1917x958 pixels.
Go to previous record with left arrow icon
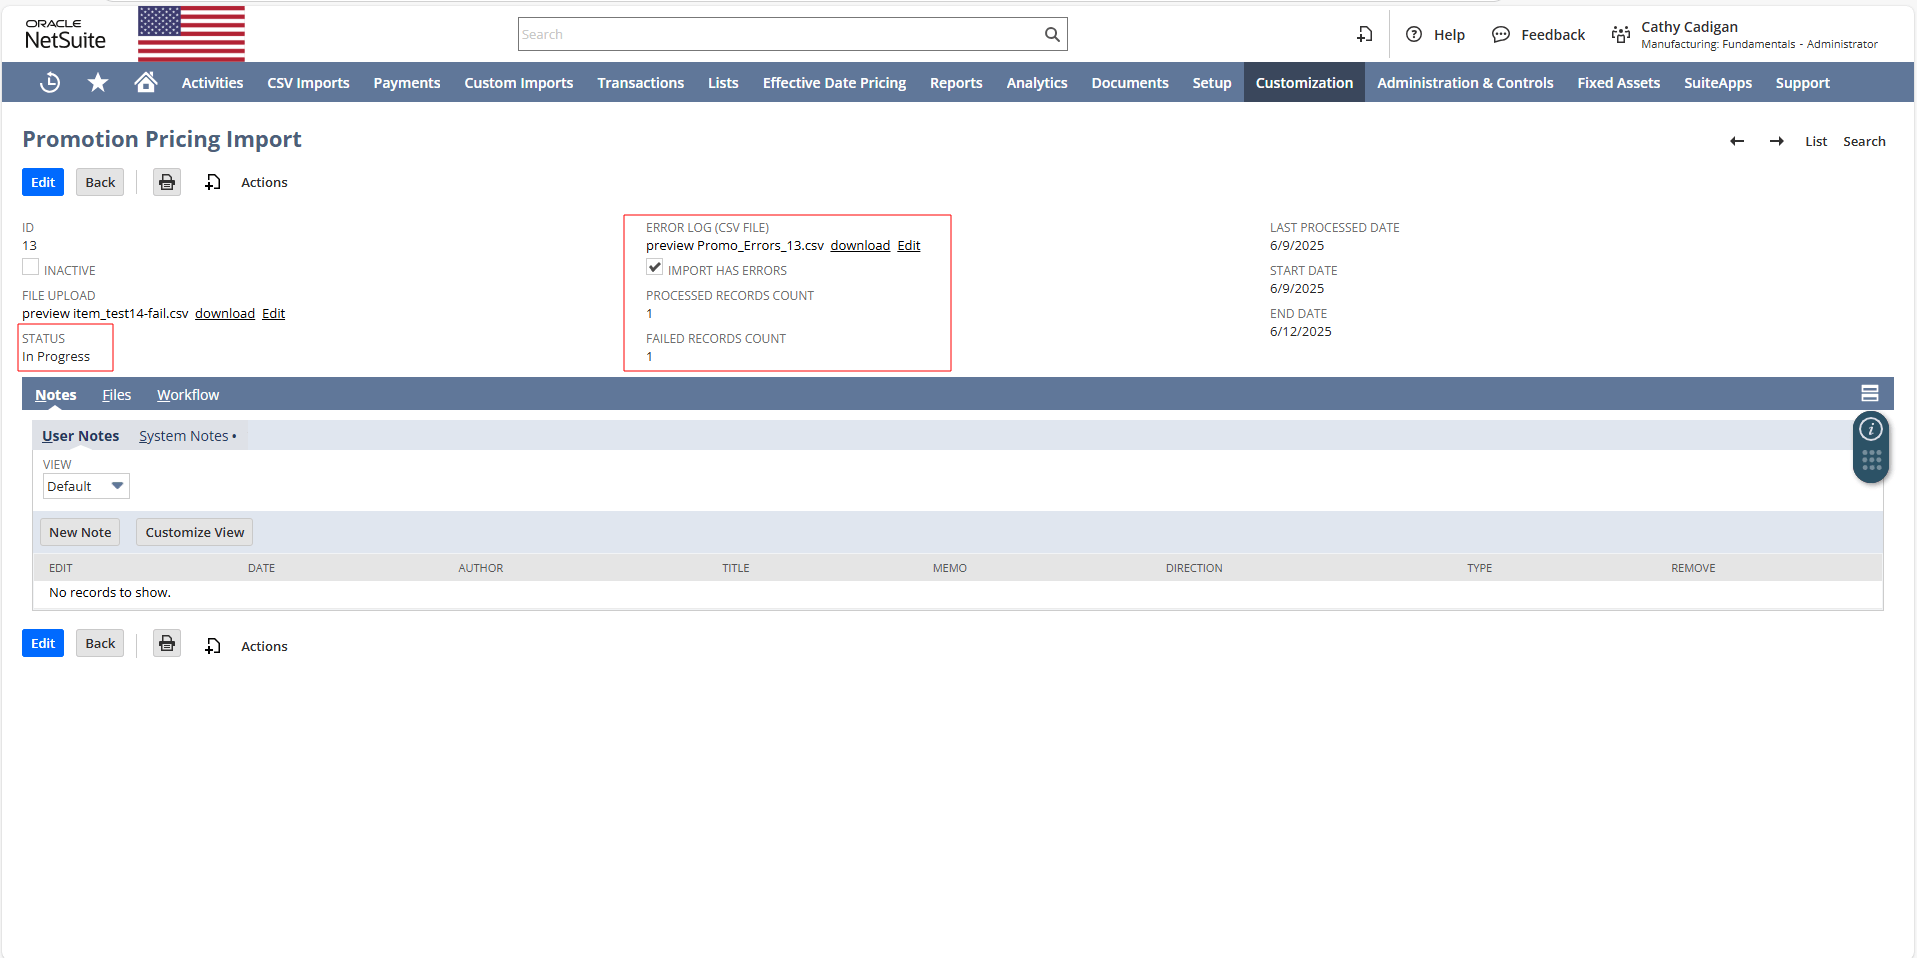1737,141
